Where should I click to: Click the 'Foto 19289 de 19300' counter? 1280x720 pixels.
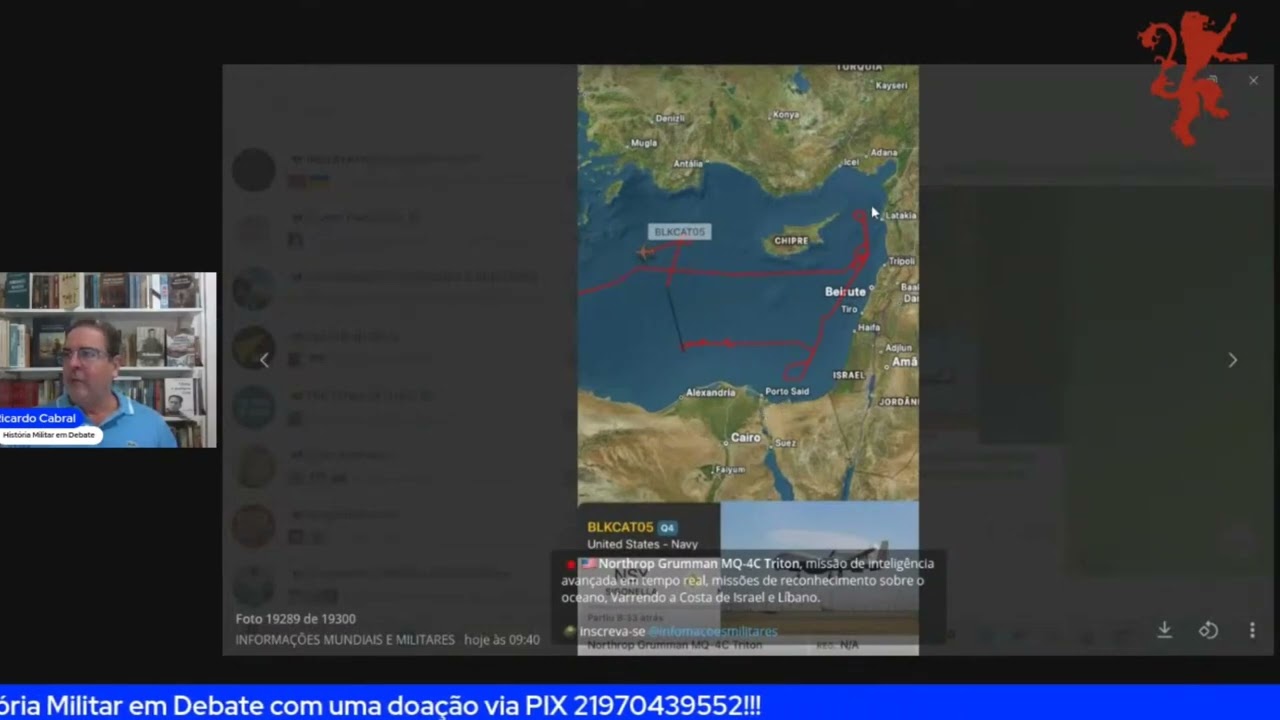[296, 619]
